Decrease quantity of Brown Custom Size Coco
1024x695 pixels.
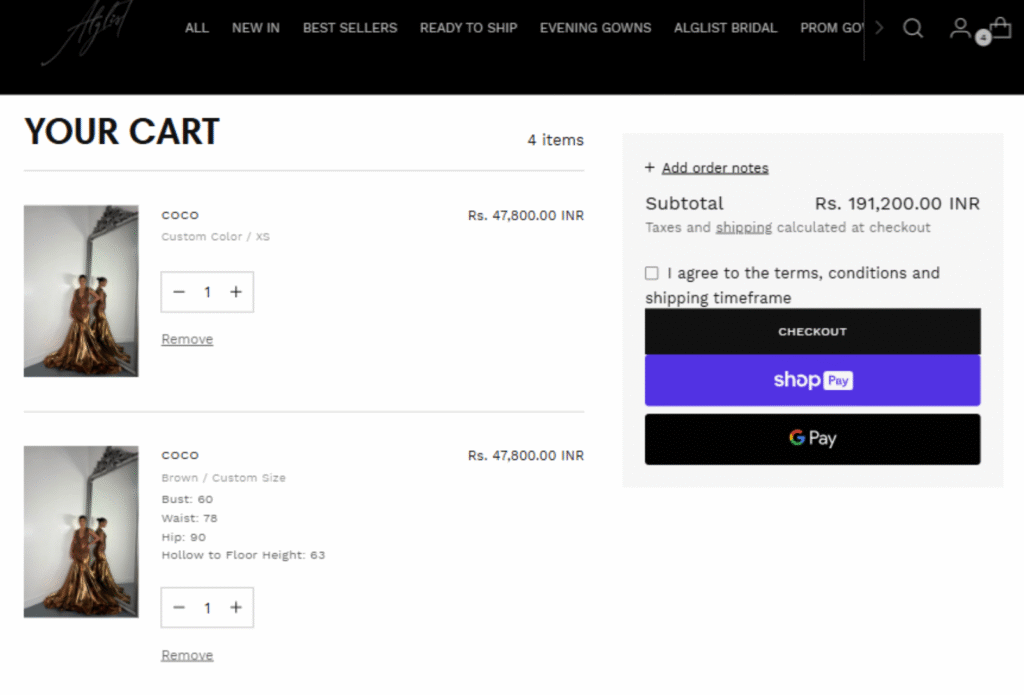pos(179,608)
